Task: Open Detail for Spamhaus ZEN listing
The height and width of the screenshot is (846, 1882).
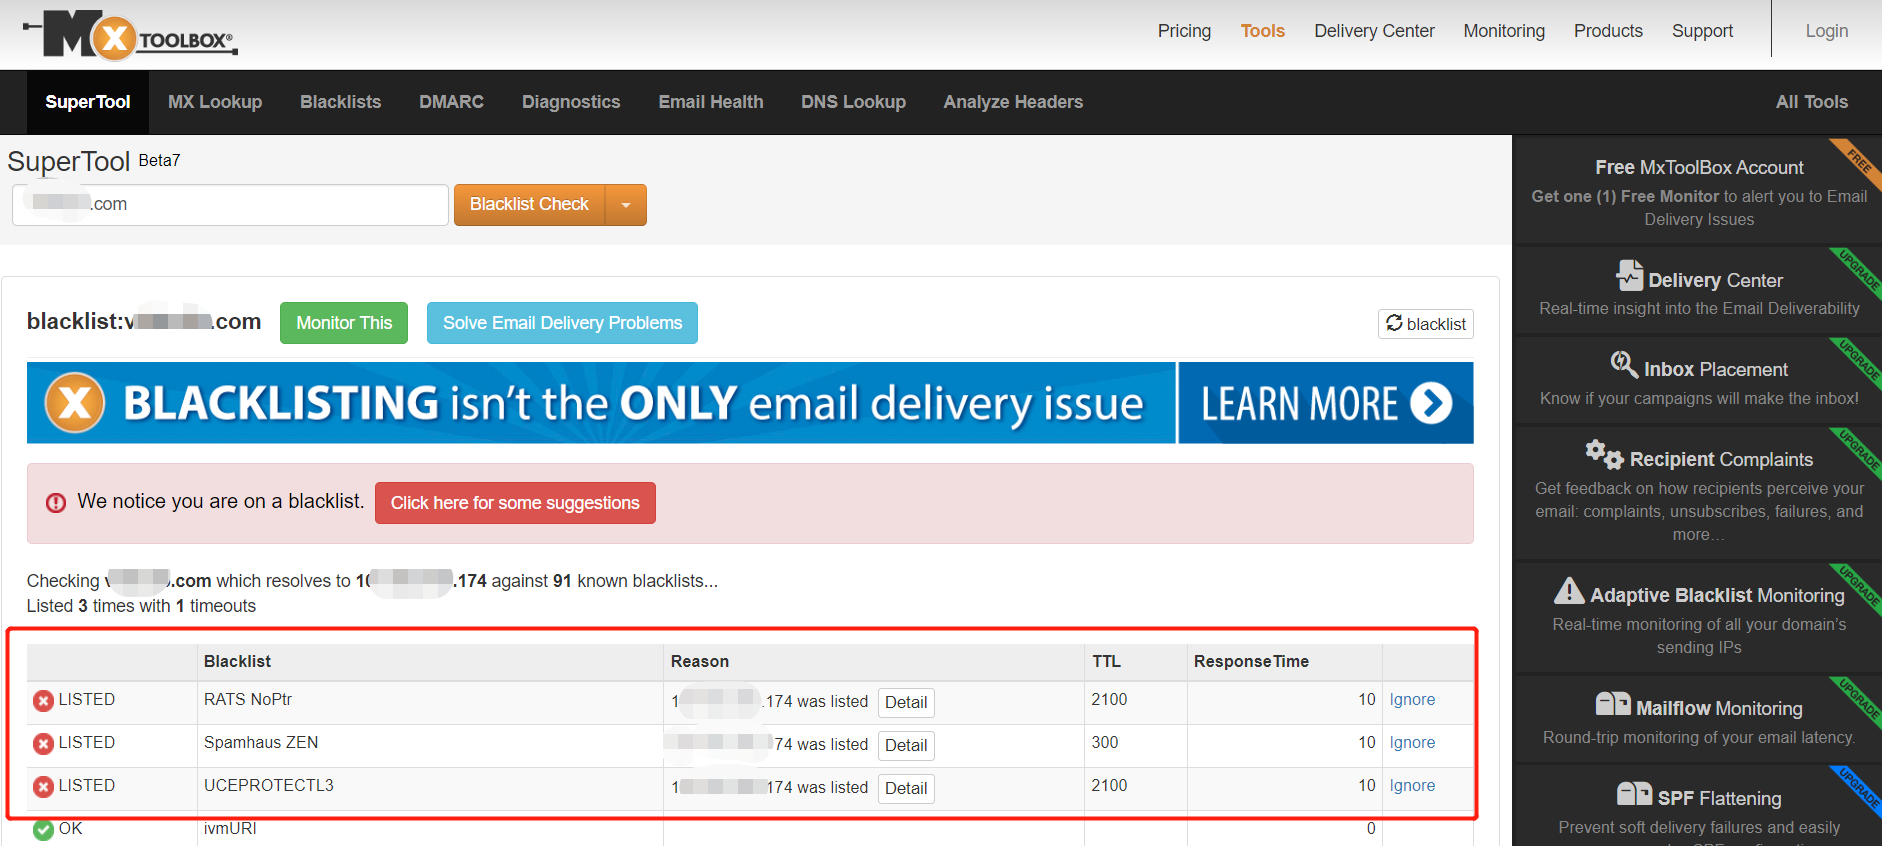Action: point(906,745)
